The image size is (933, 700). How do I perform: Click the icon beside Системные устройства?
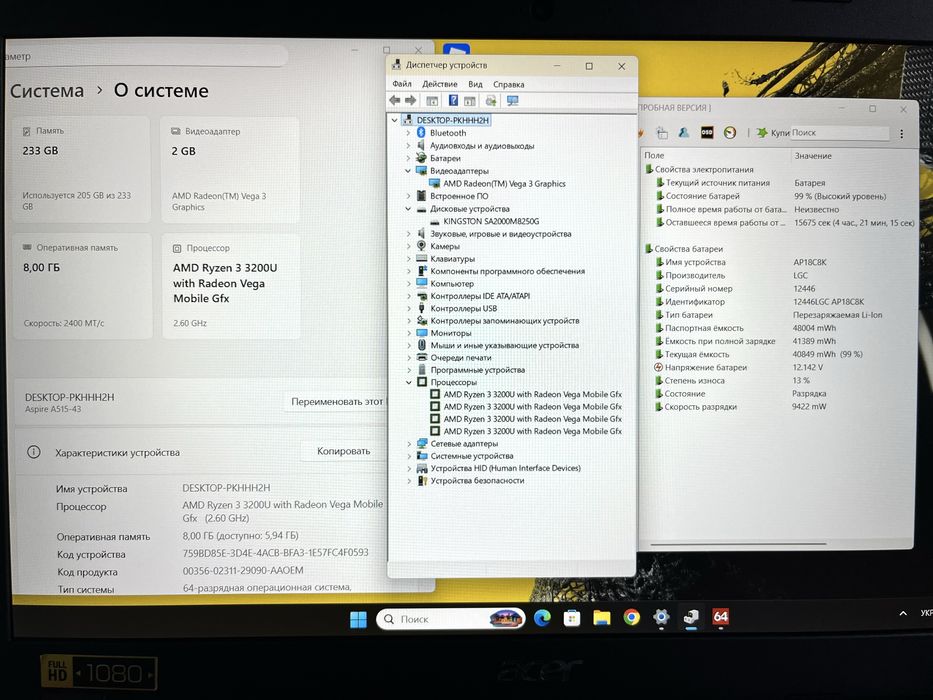click(422, 455)
